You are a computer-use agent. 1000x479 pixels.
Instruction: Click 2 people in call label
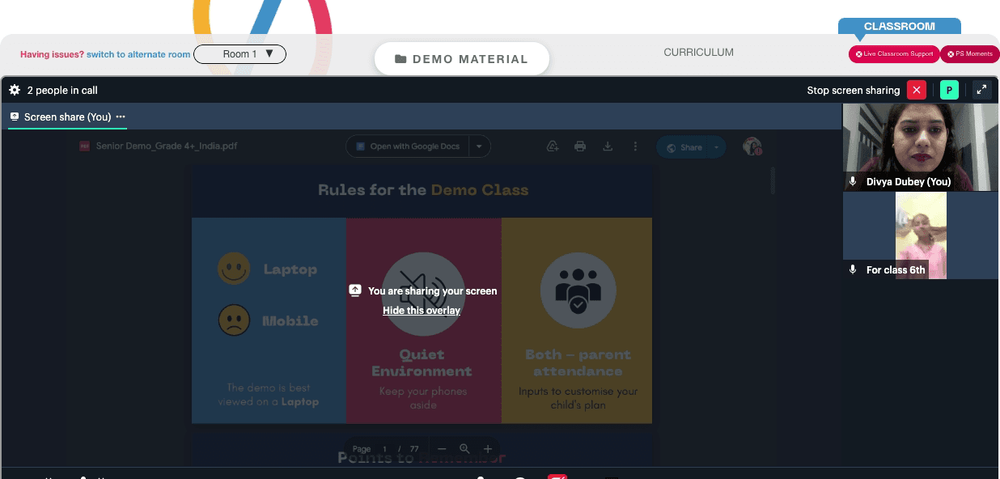pyautogui.click(x=62, y=91)
